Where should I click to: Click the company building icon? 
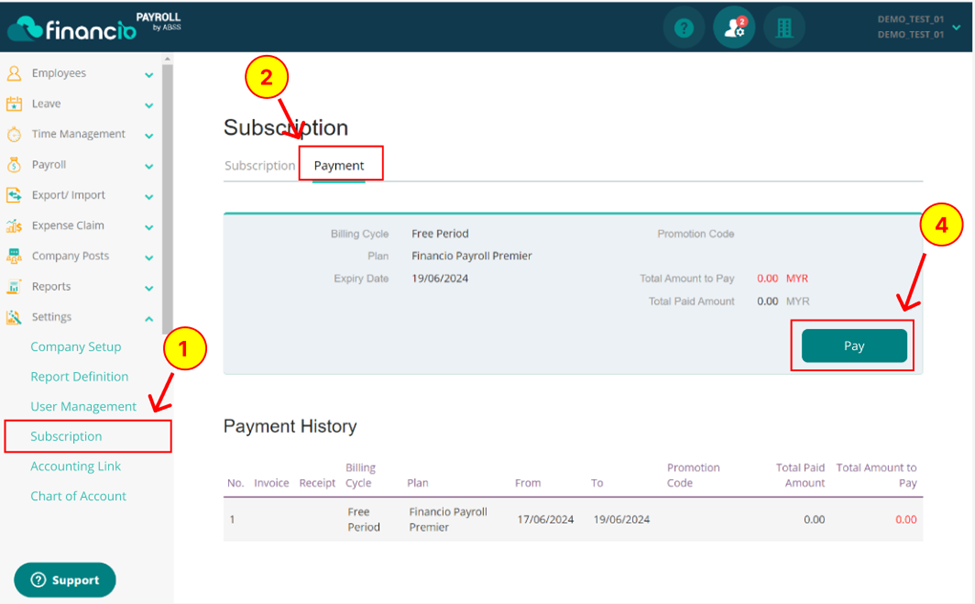(x=784, y=28)
